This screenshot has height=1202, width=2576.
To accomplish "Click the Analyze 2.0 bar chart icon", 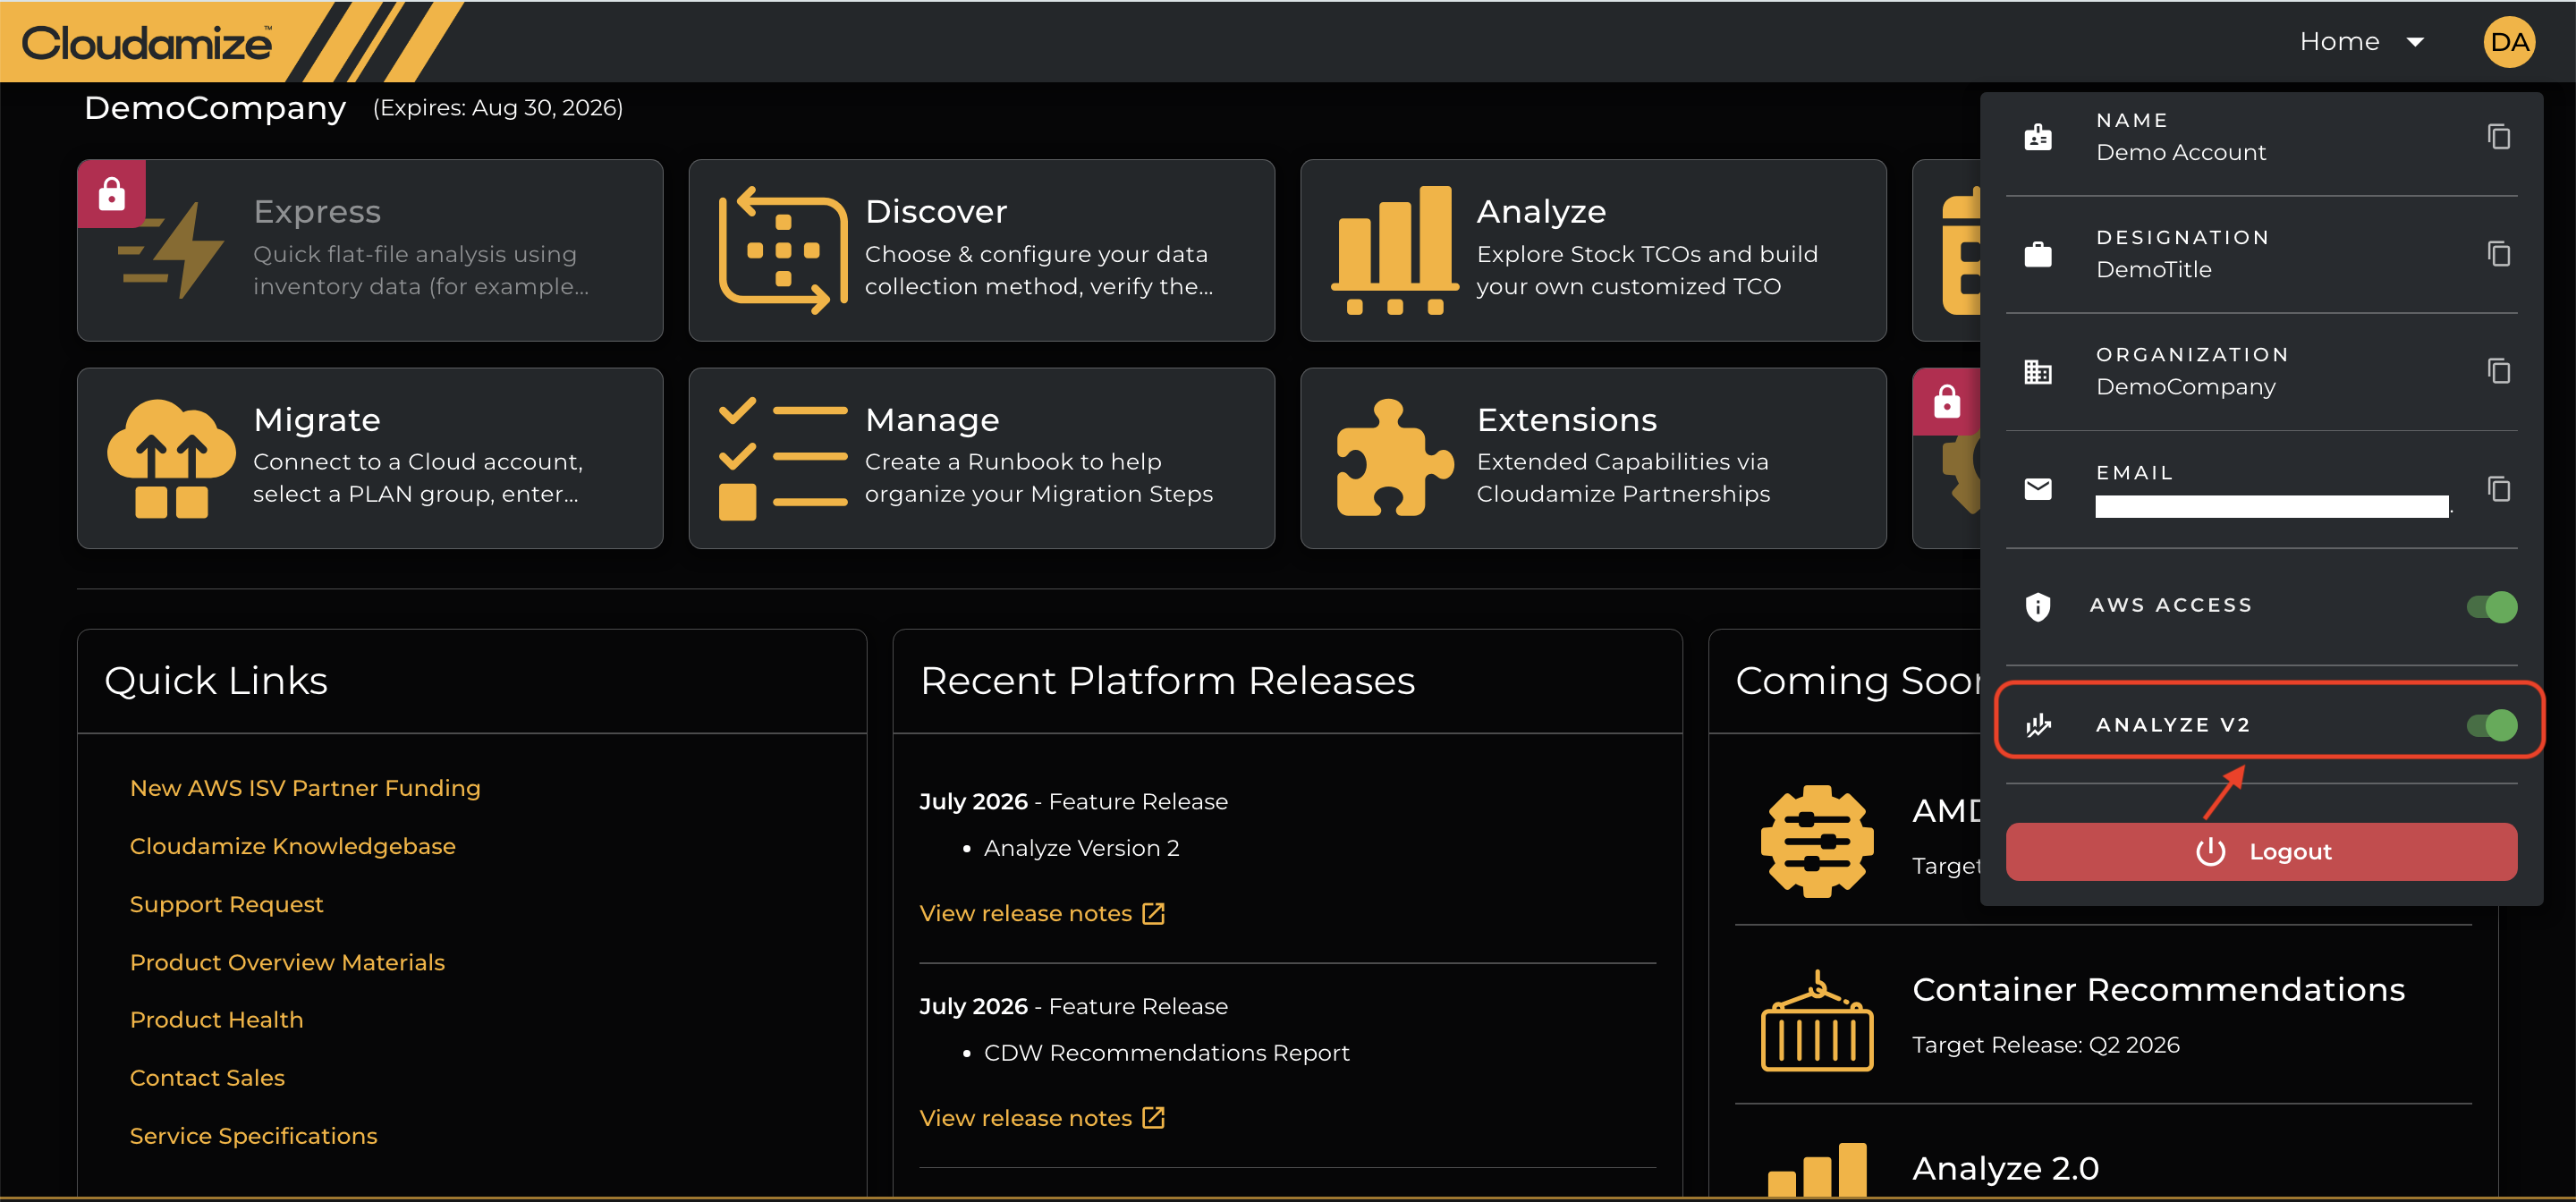I will click(x=1816, y=1169).
